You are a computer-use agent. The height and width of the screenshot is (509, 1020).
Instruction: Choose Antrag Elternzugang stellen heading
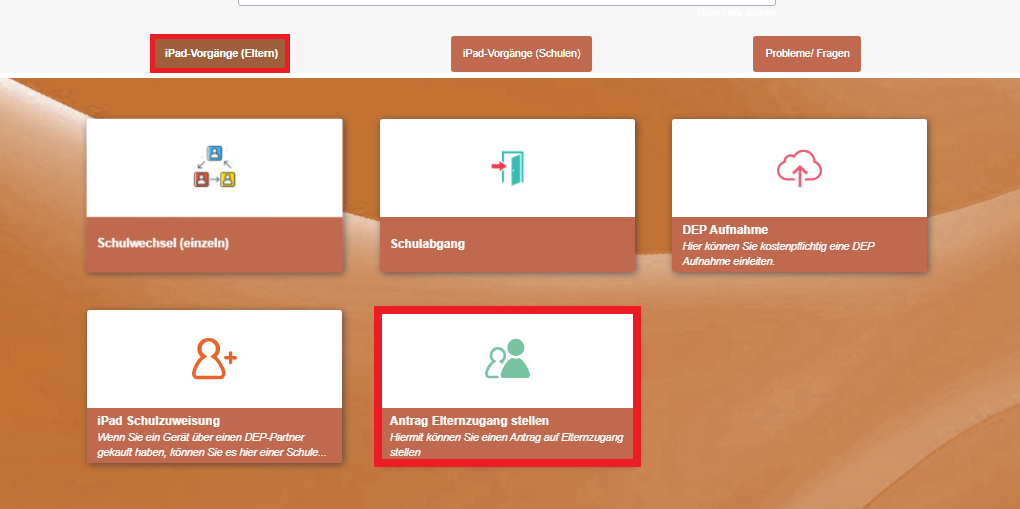469,421
